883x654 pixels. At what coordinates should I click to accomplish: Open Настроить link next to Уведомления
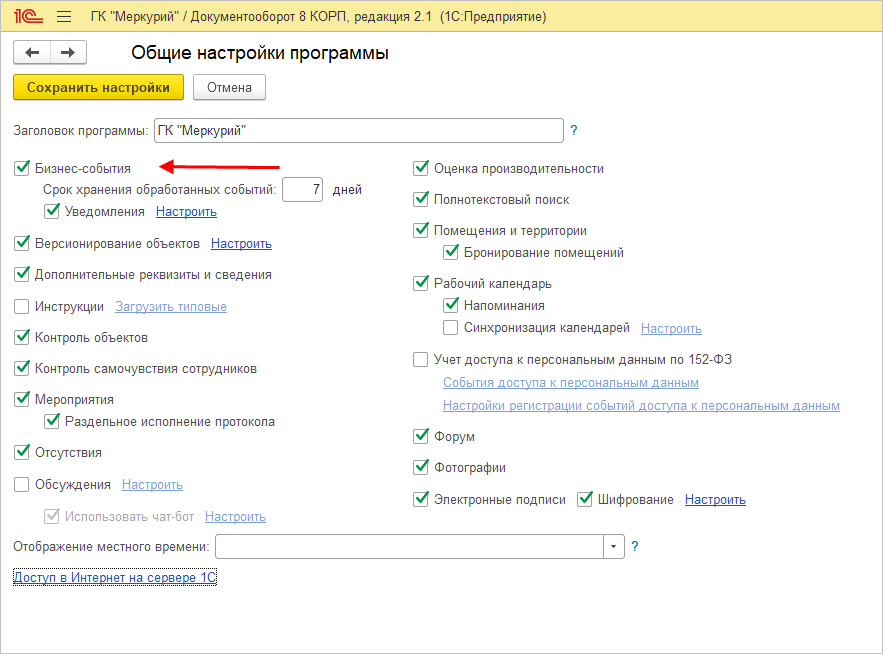186,212
